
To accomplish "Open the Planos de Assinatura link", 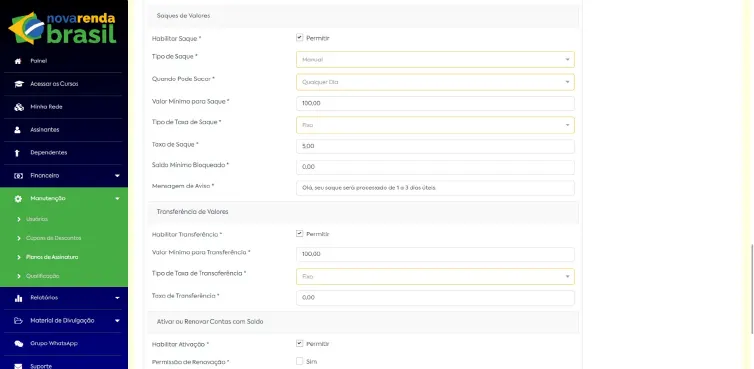I will [52, 257].
